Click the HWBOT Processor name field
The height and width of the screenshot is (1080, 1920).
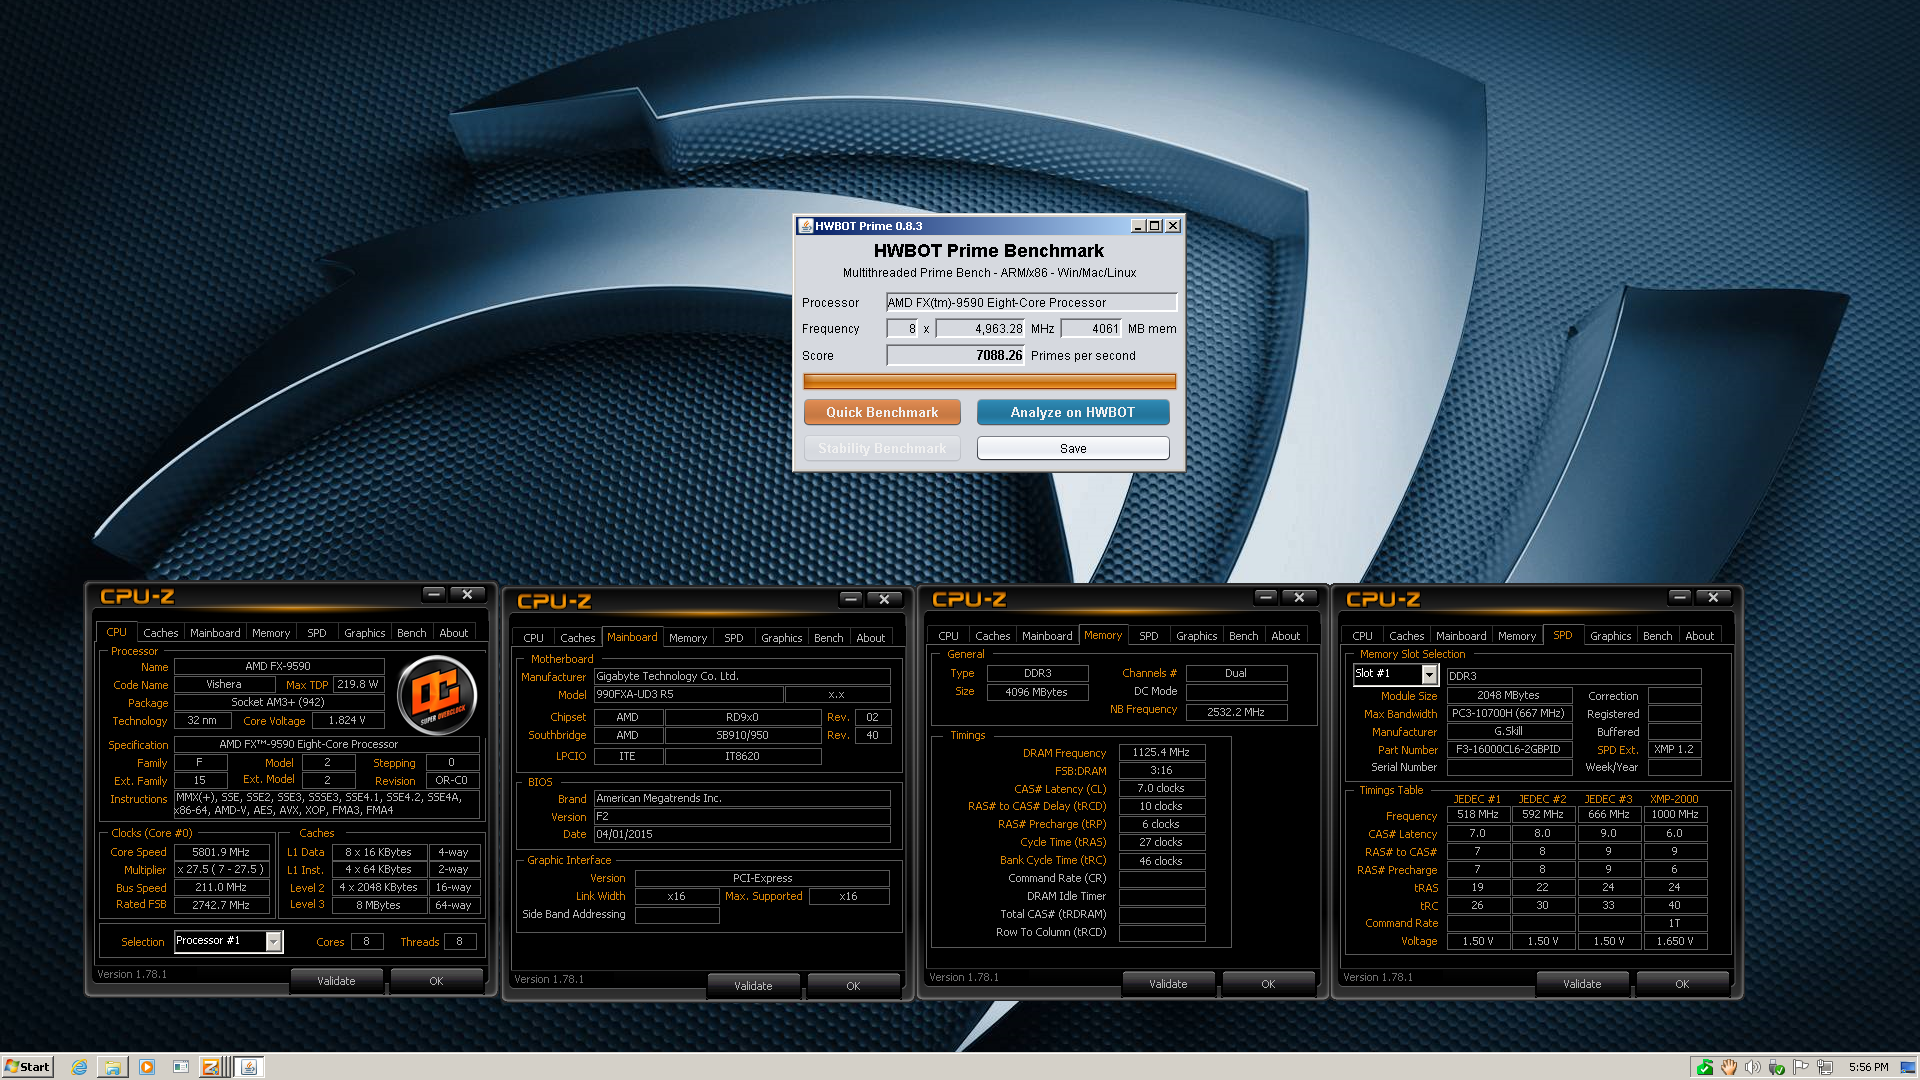tap(1031, 302)
